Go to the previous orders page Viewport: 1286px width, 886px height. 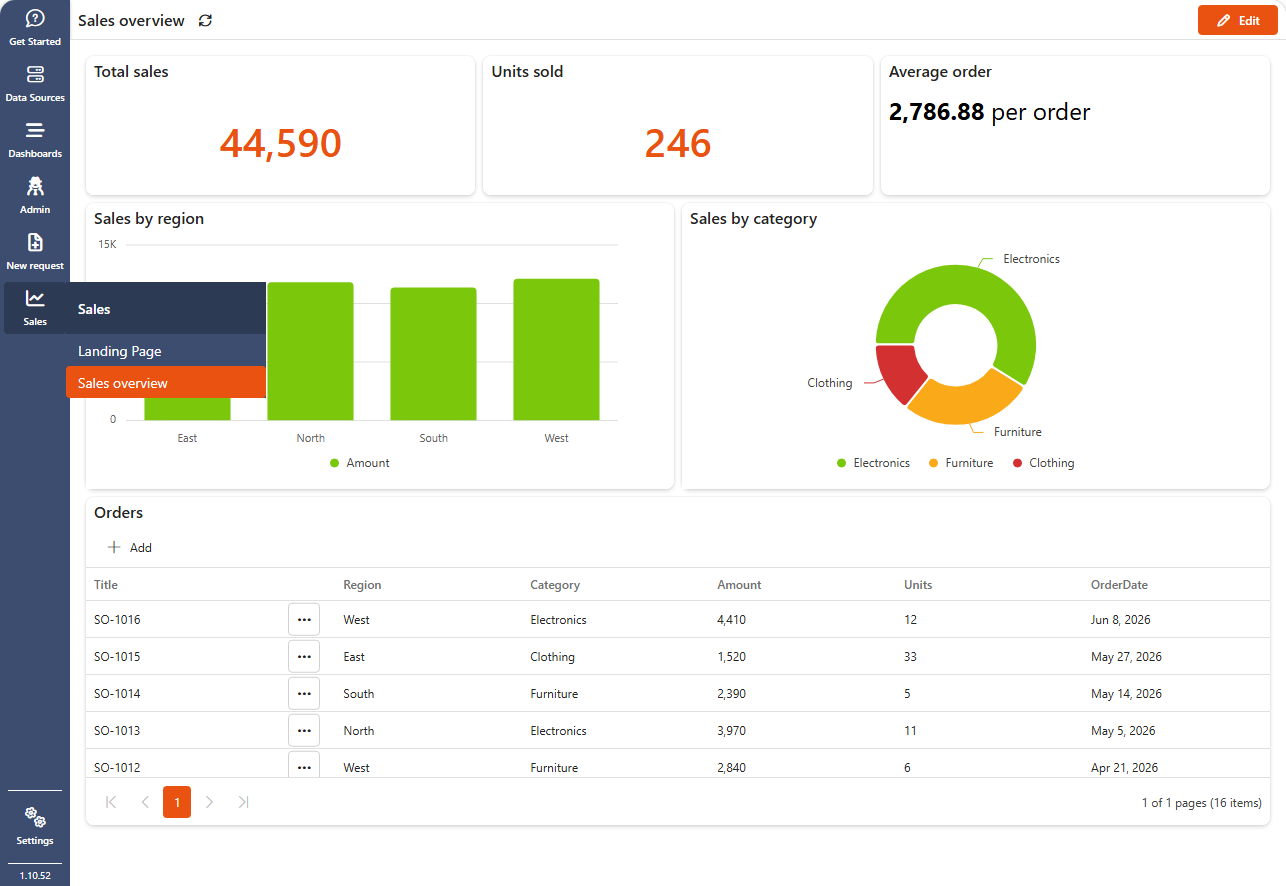[x=144, y=802]
